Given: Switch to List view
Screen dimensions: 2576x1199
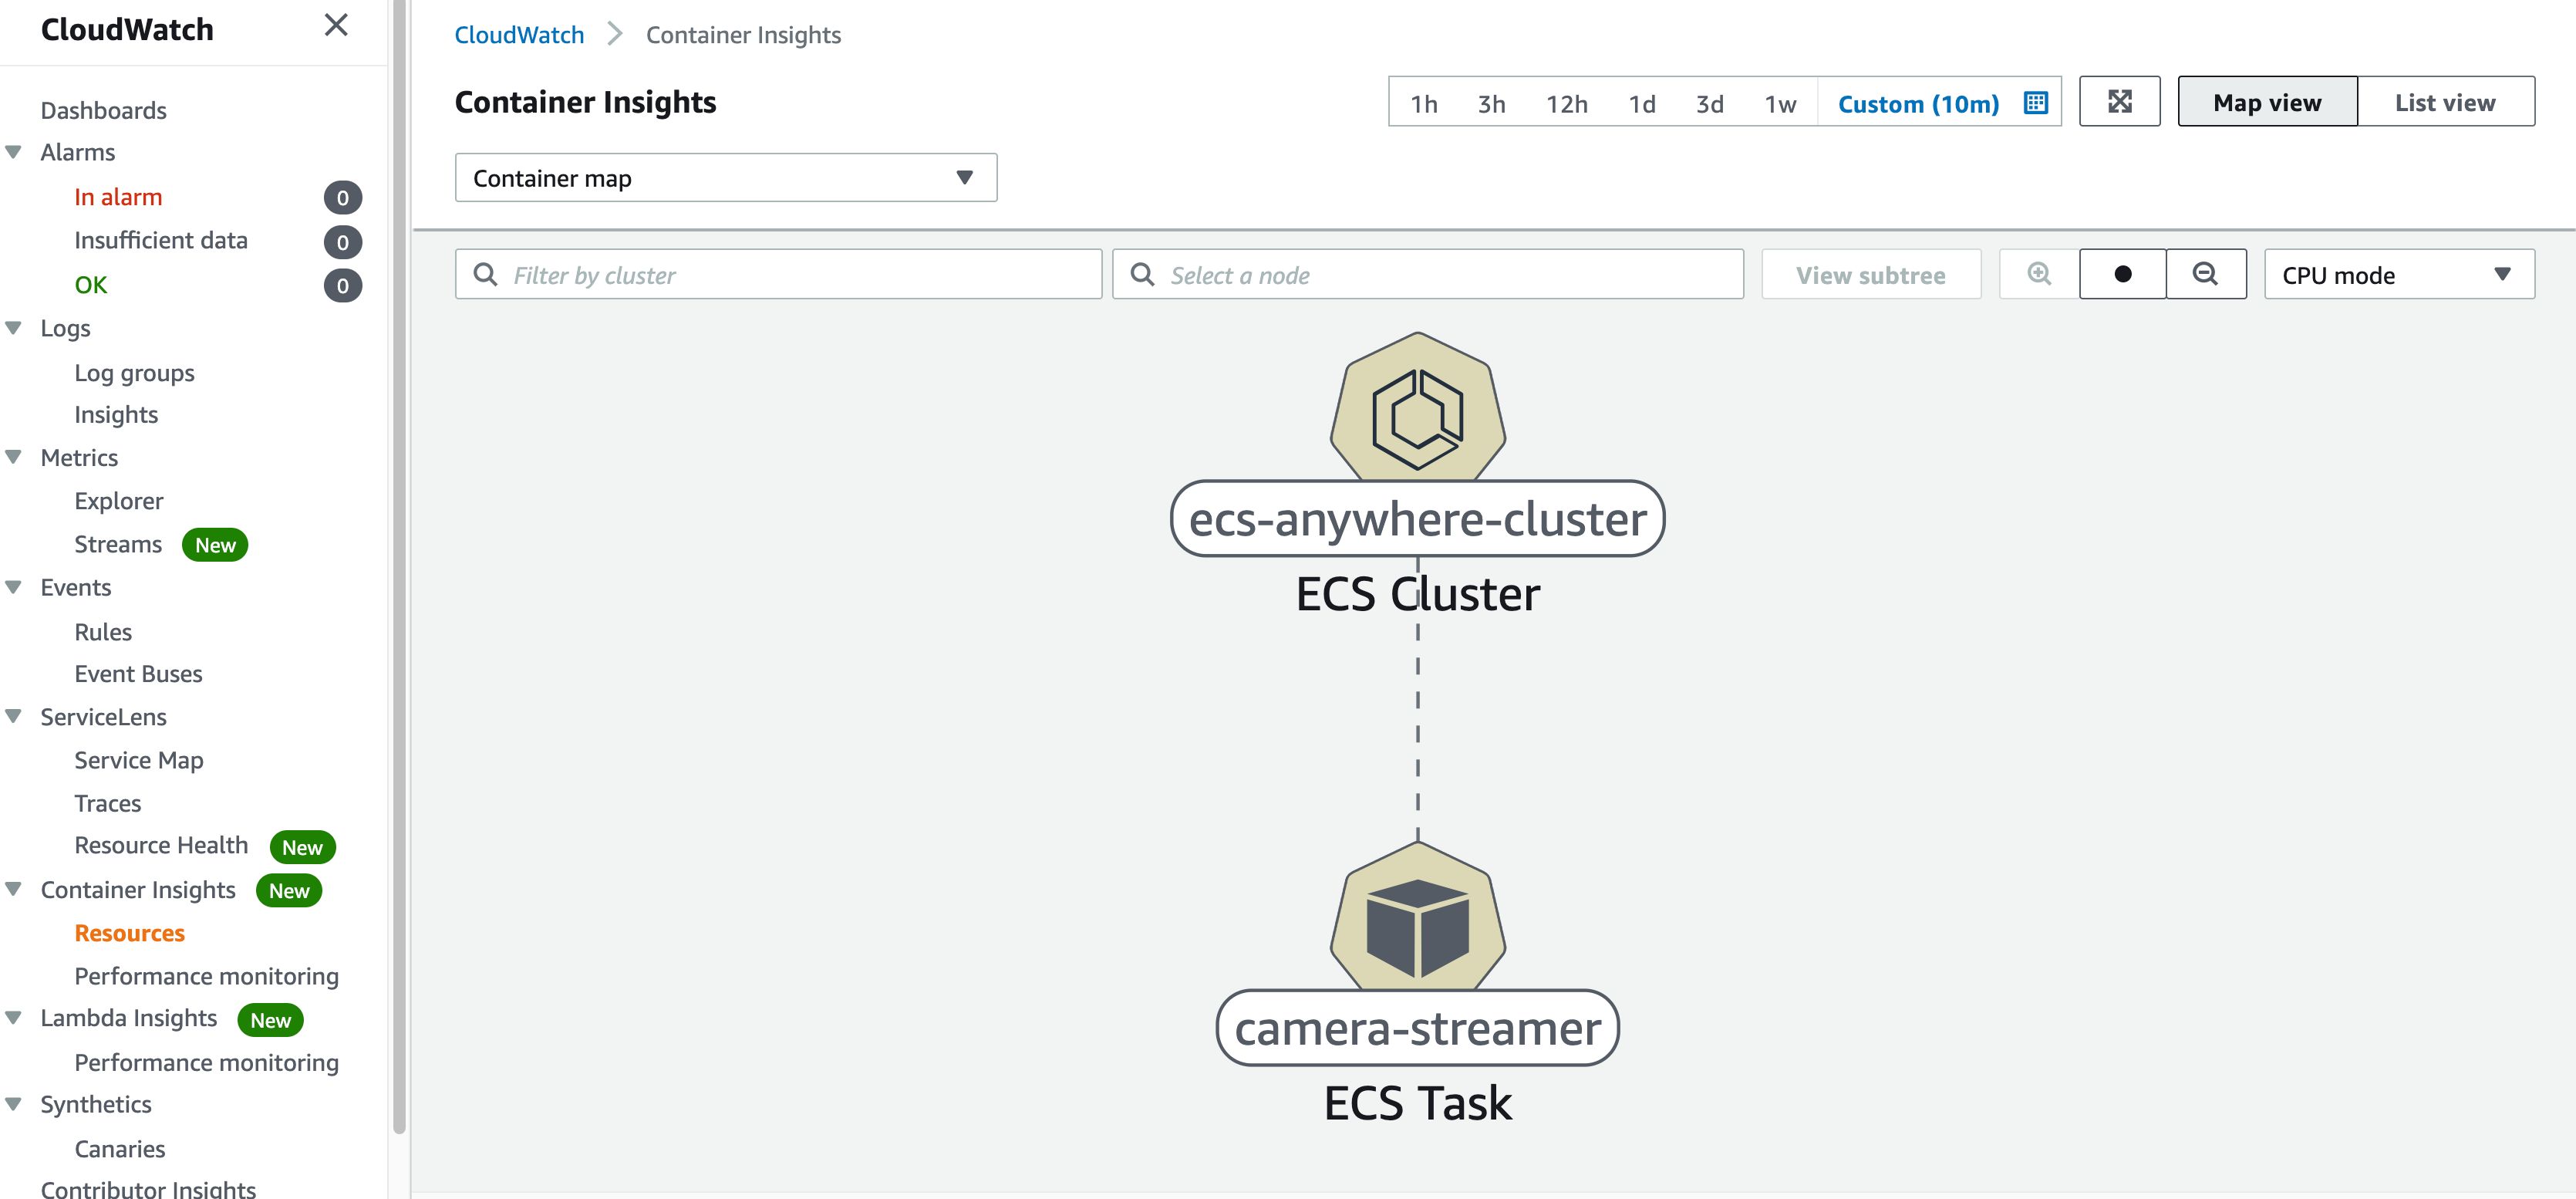Looking at the screenshot, I should pyautogui.click(x=2444, y=102).
